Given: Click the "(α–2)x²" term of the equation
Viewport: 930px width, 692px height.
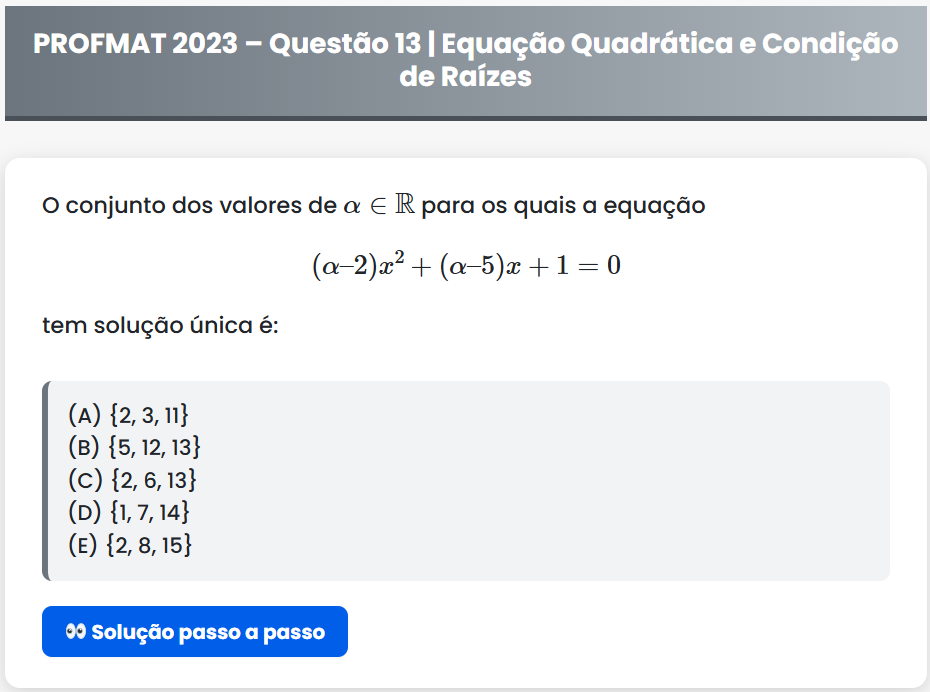Looking at the screenshot, I should click(x=358, y=266).
